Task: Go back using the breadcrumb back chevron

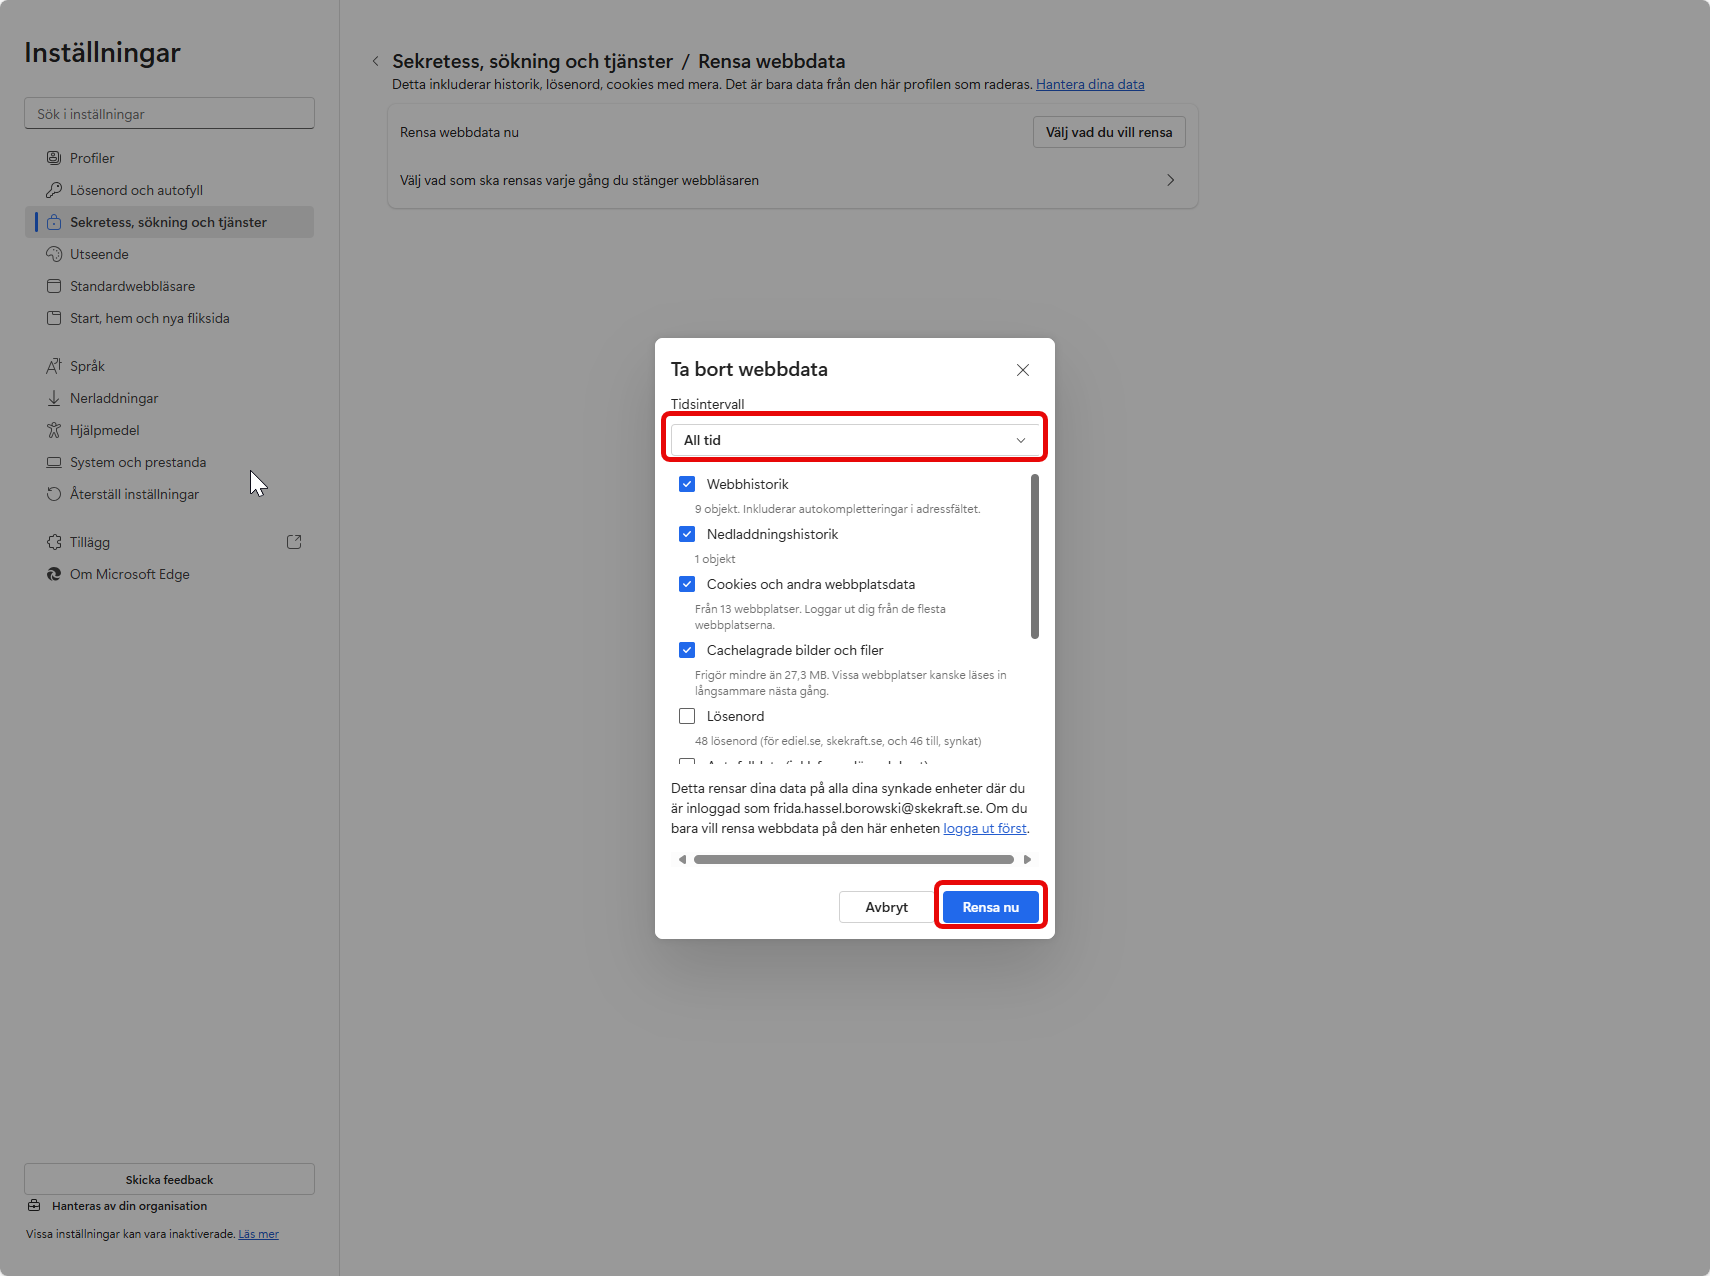Action: point(376,61)
